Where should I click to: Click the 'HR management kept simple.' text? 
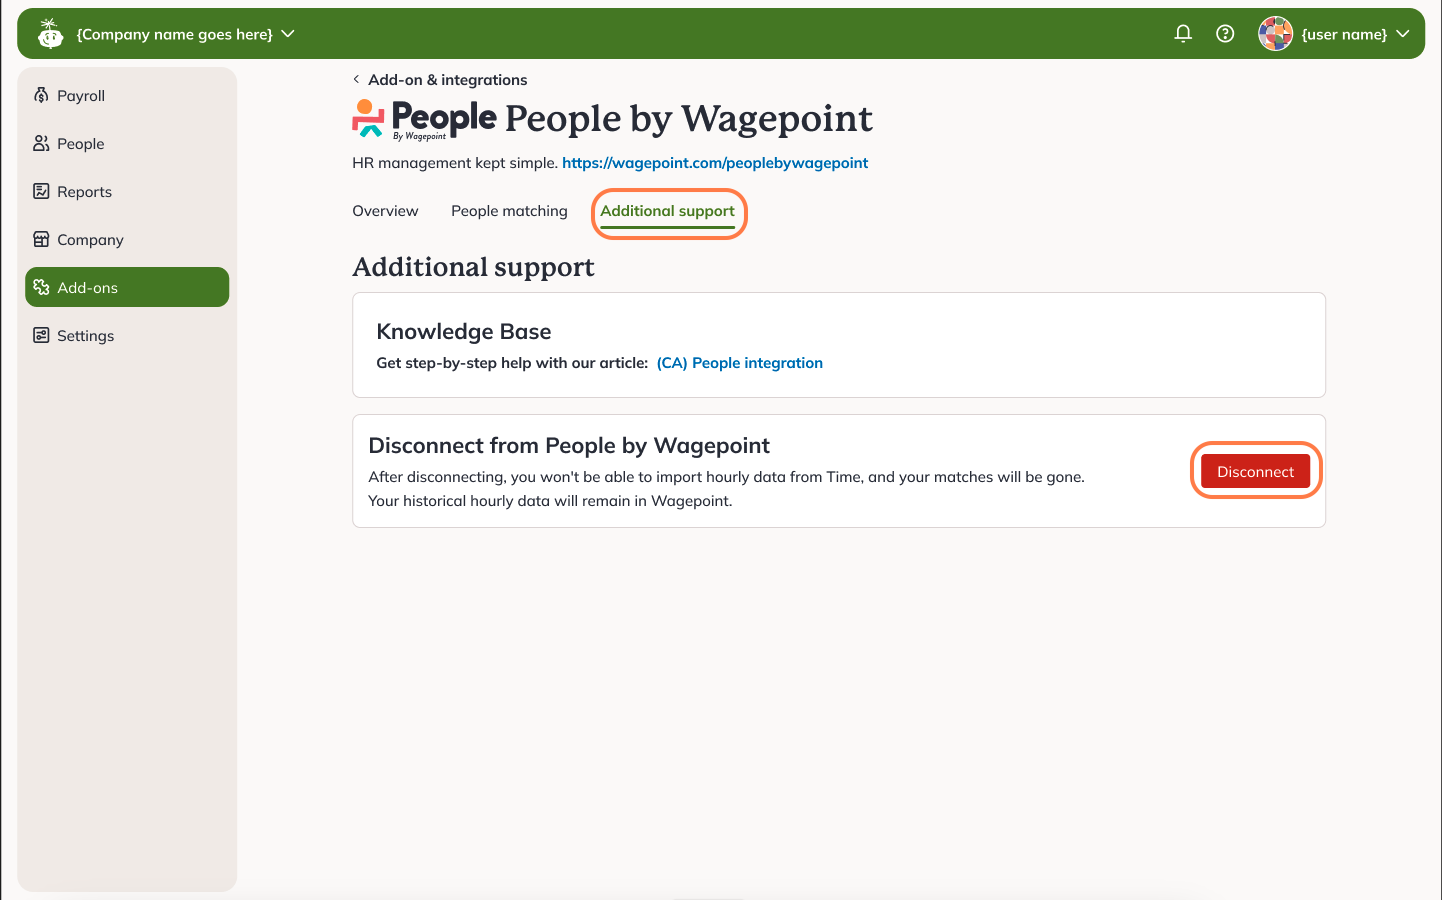tap(455, 163)
